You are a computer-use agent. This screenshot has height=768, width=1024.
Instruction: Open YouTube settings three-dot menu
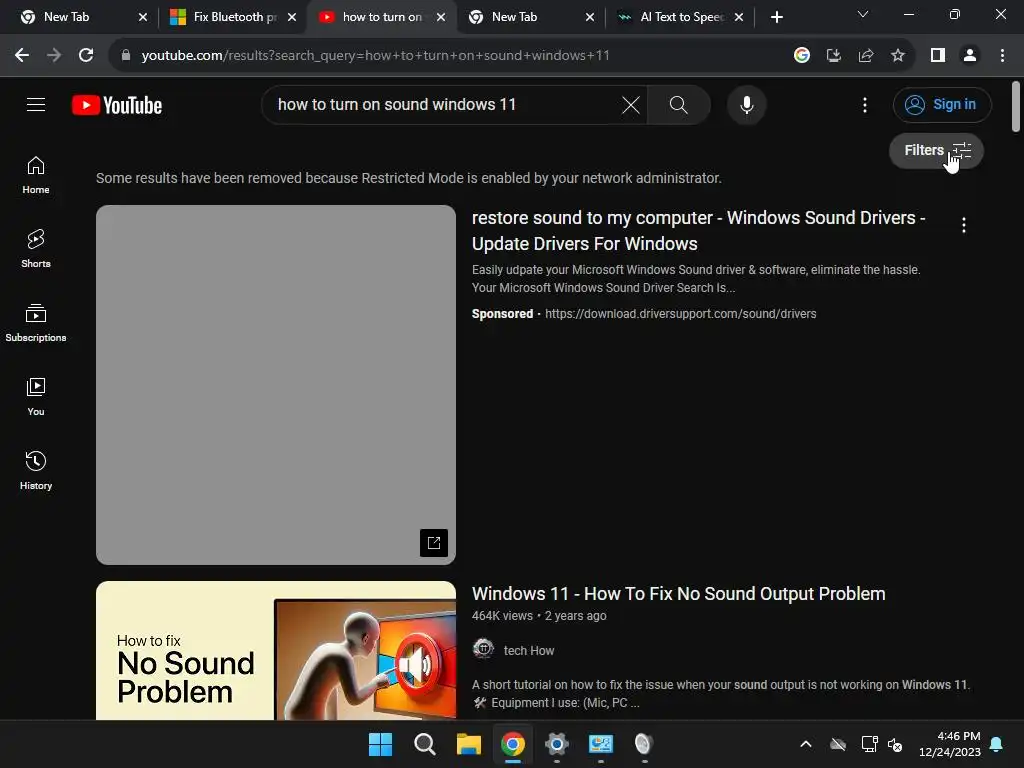pos(865,104)
